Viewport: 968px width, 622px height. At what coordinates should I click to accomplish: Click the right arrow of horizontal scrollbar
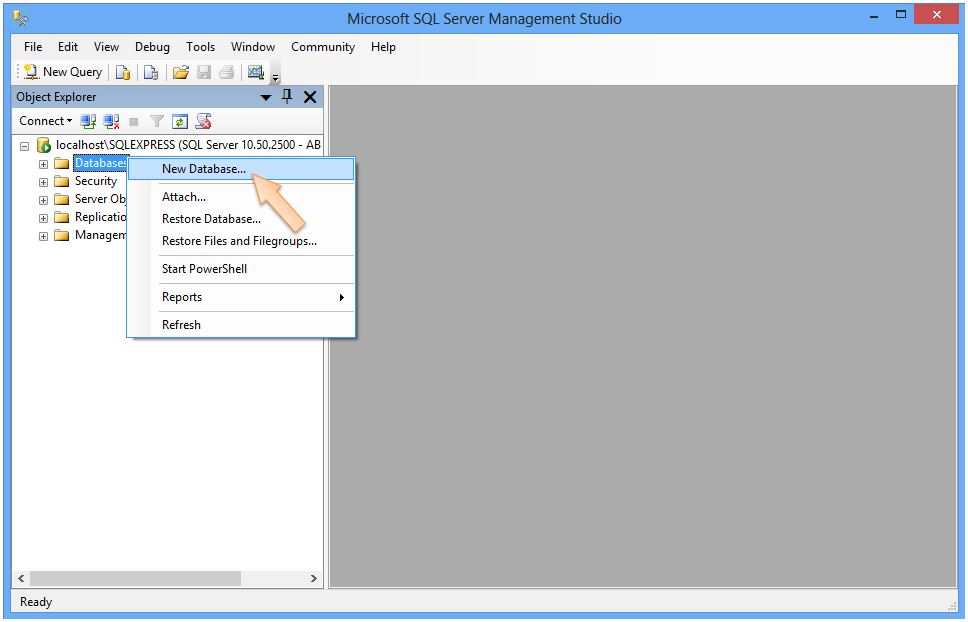pos(314,579)
